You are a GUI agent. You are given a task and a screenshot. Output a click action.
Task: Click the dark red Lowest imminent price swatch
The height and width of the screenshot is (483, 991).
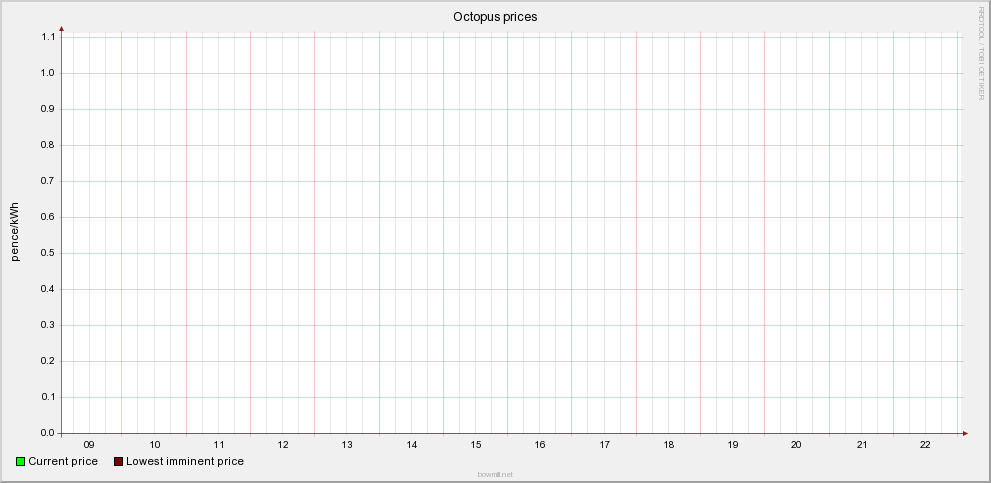pyautogui.click(x=118, y=461)
